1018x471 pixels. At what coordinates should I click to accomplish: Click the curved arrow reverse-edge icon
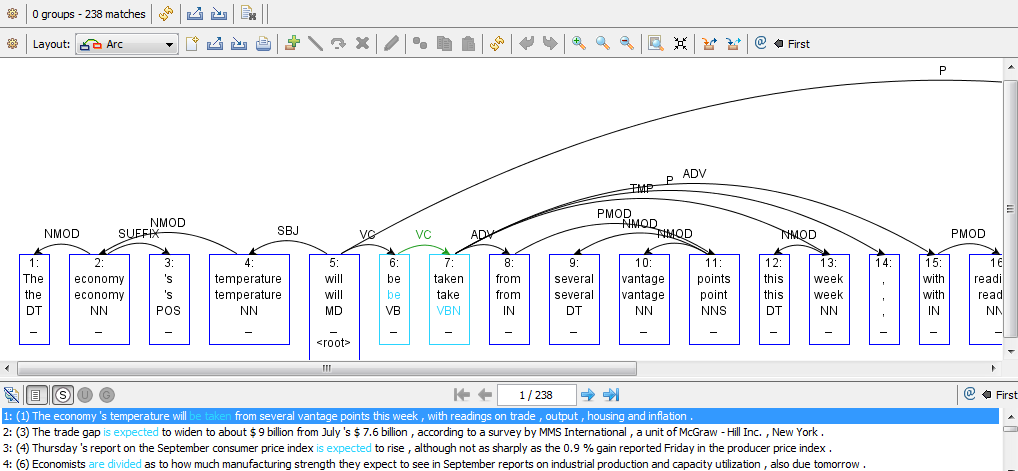[x=338, y=44]
